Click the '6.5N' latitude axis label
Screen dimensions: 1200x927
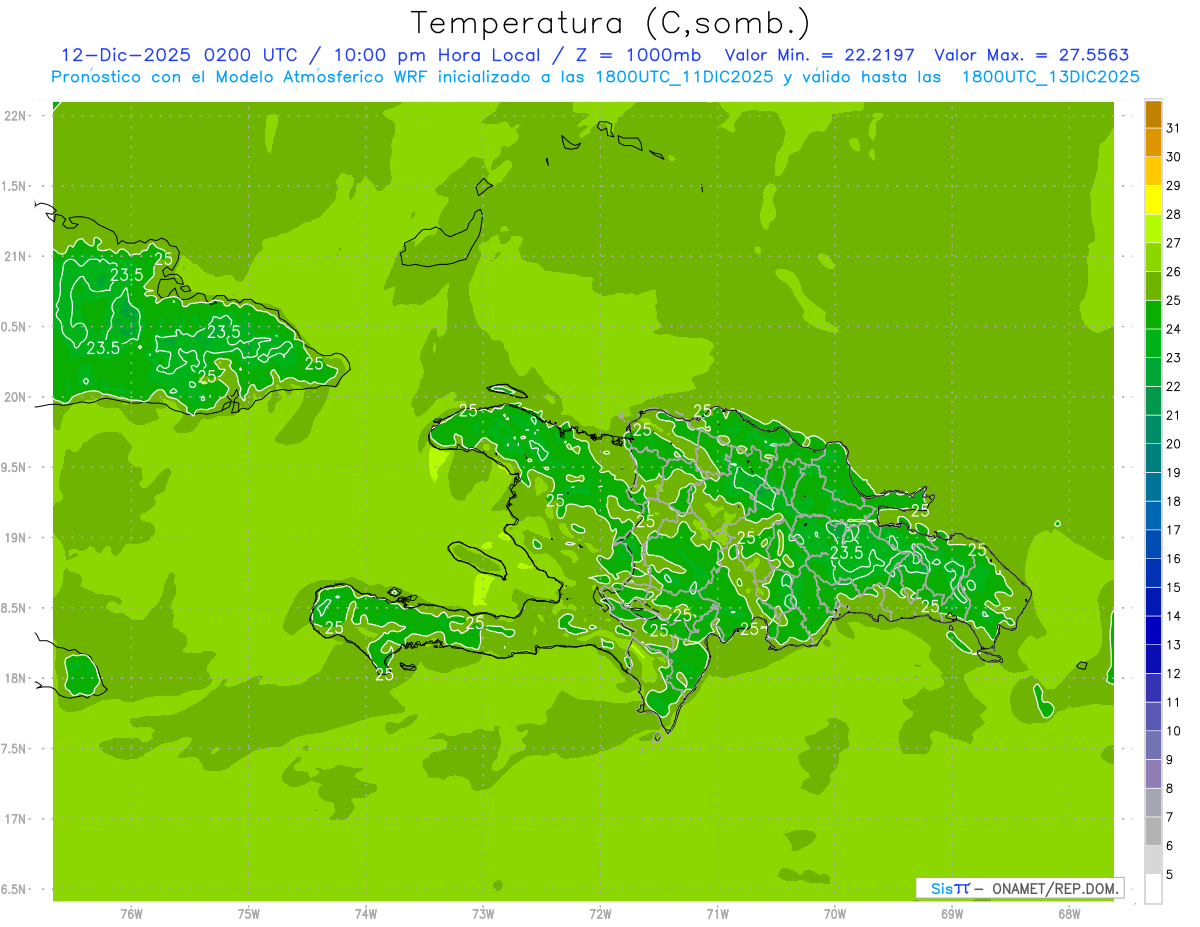click(14, 889)
